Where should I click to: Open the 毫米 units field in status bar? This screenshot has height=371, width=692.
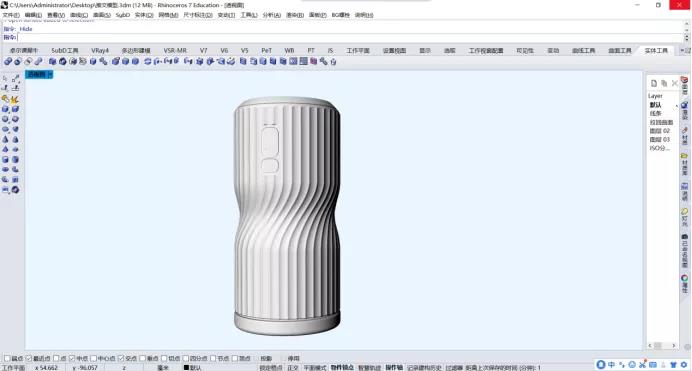point(163,367)
